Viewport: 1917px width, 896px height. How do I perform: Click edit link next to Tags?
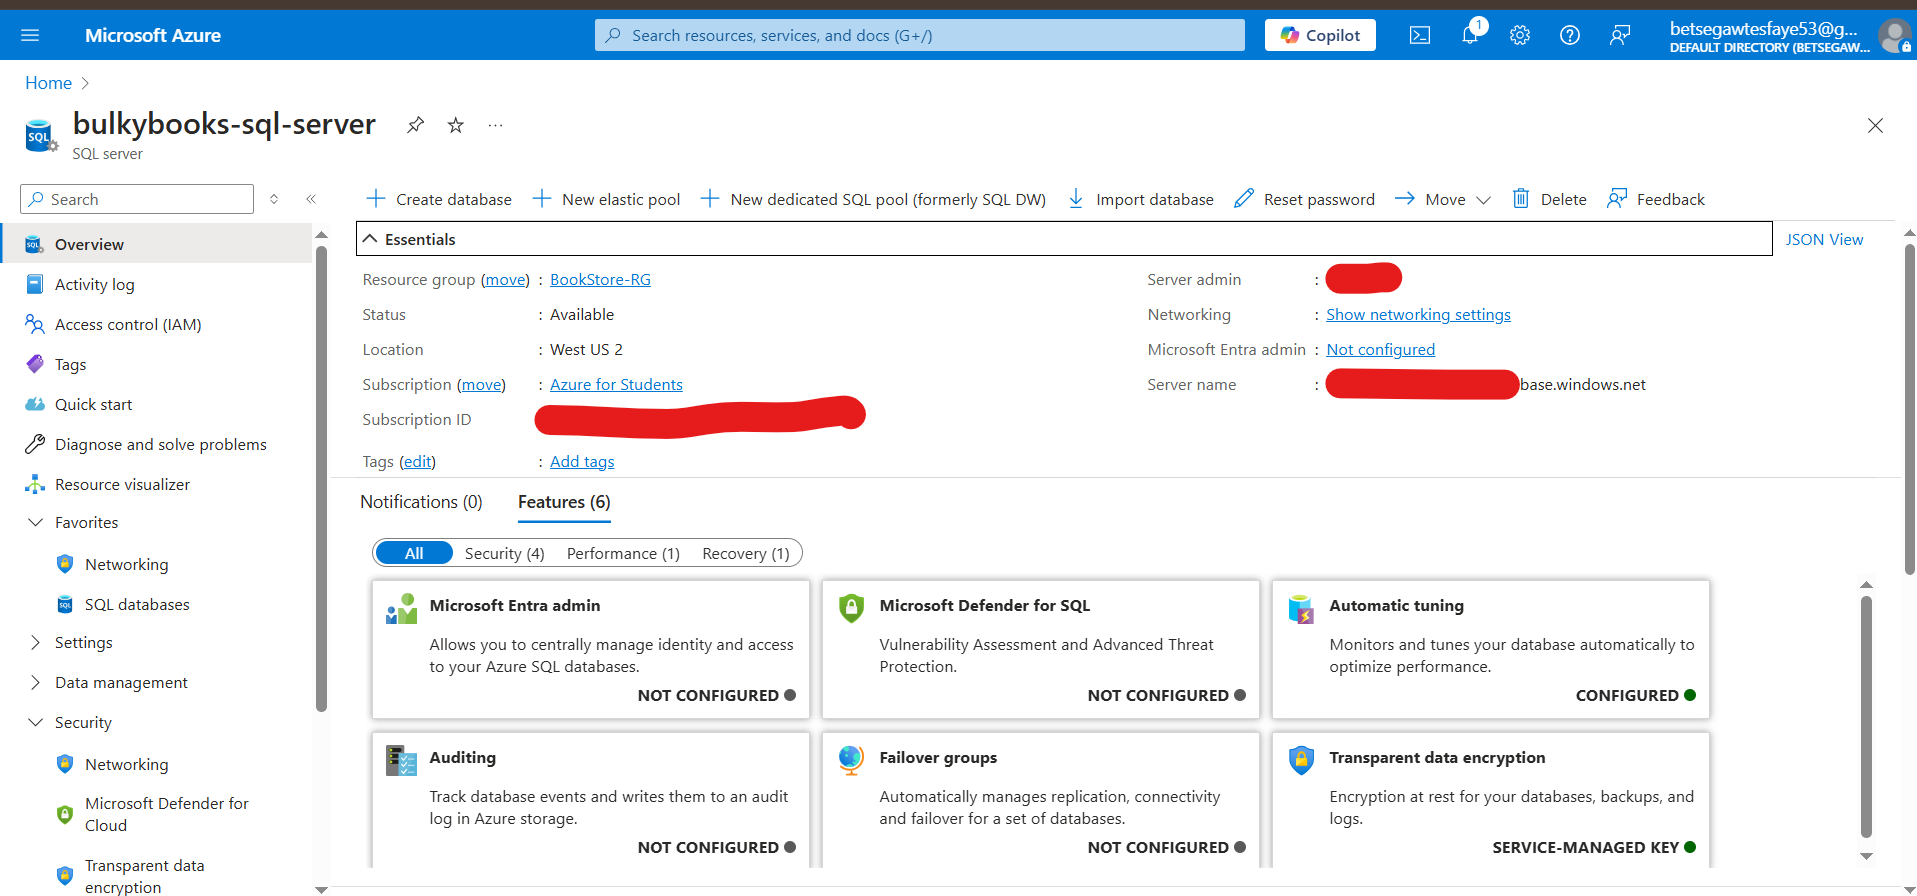point(417,461)
